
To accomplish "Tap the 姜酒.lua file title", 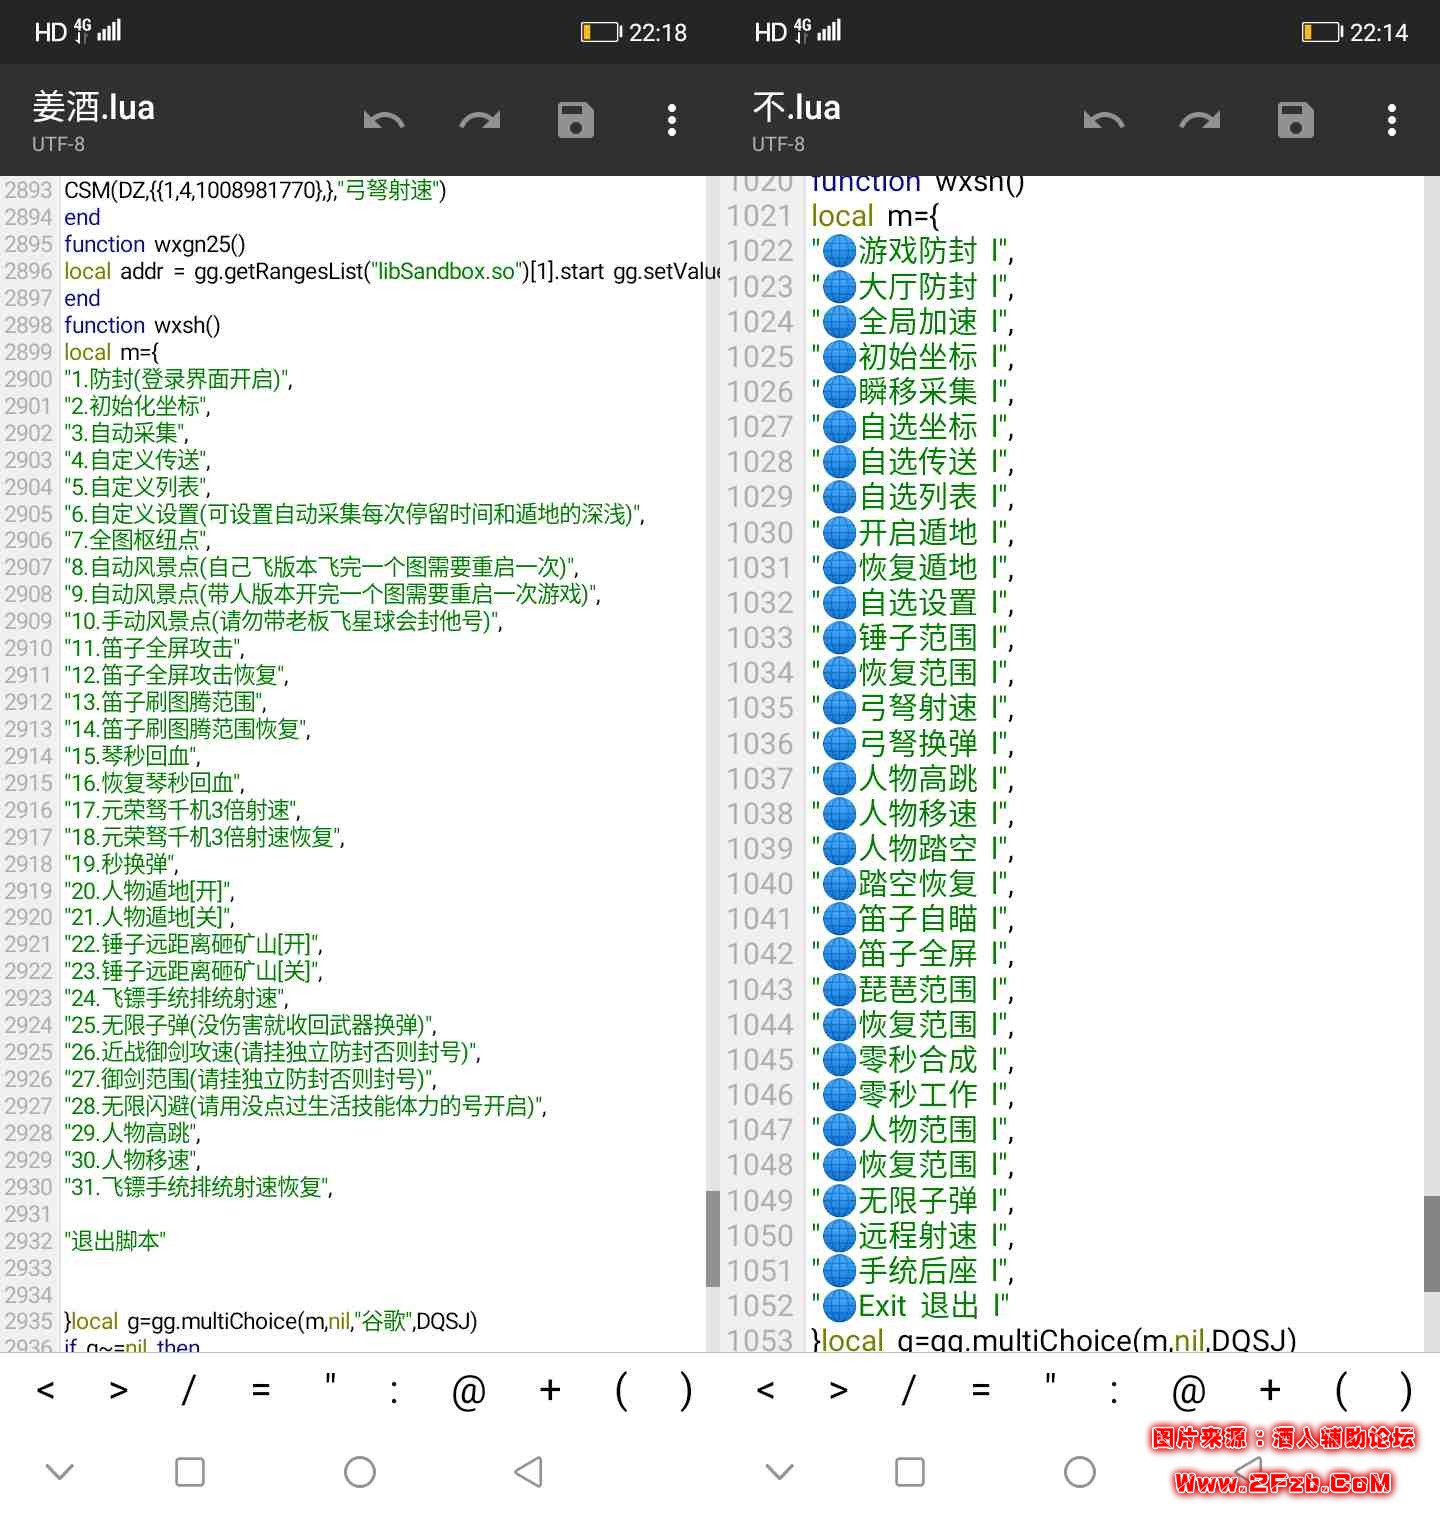I will (x=93, y=107).
